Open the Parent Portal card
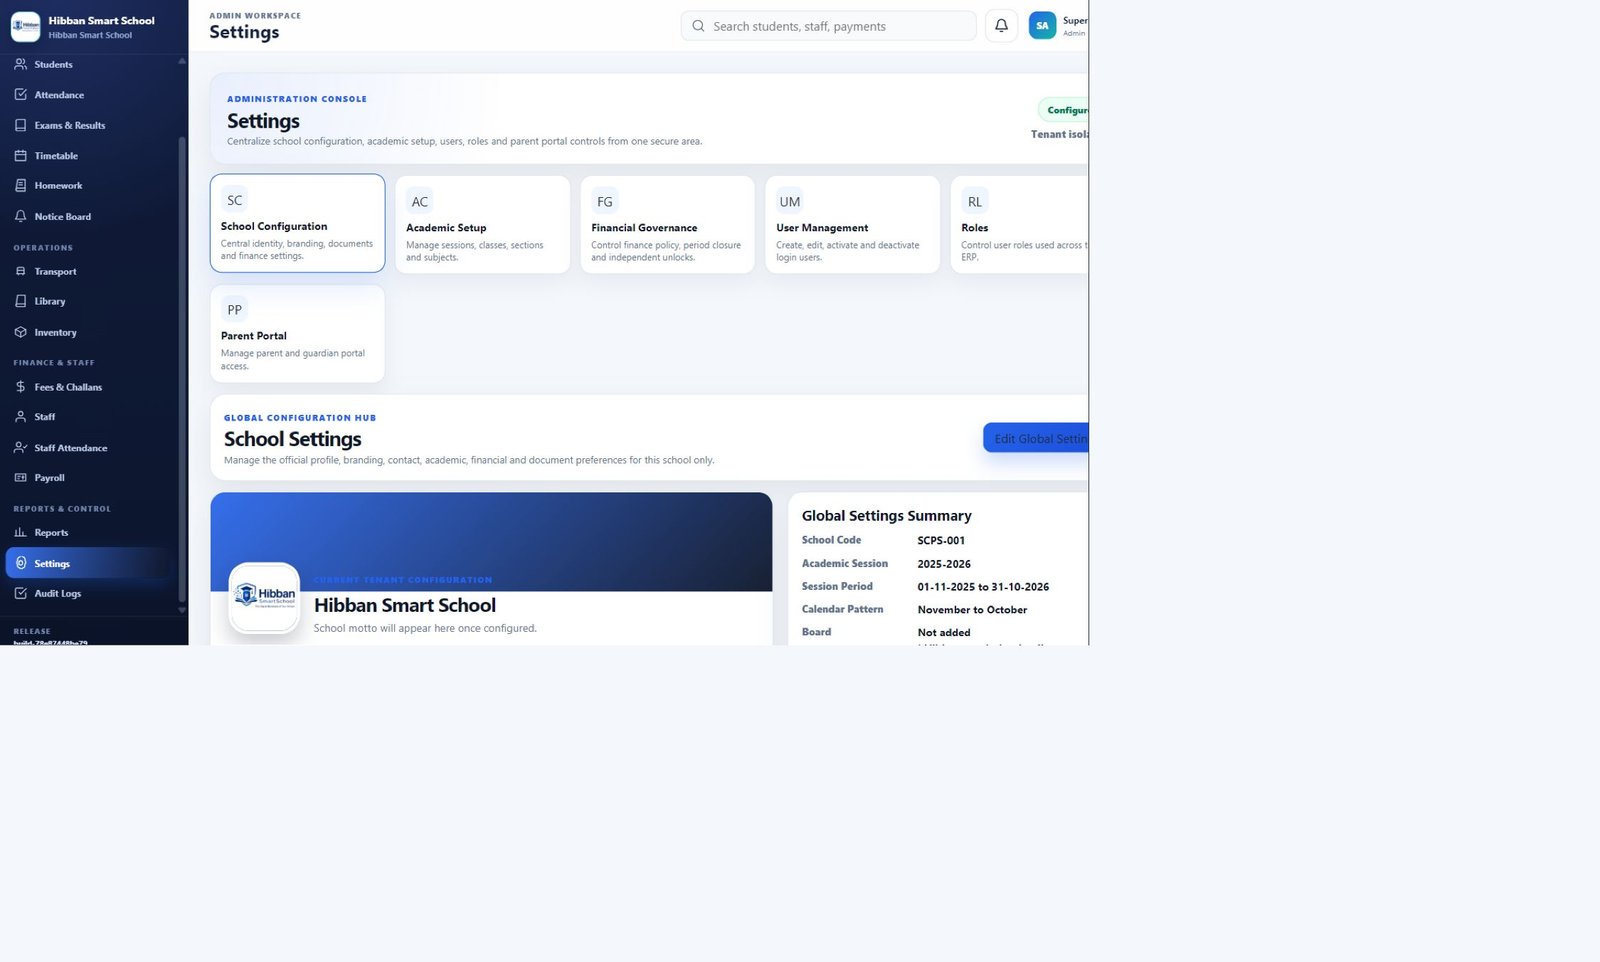The image size is (1600, 962). (x=297, y=334)
